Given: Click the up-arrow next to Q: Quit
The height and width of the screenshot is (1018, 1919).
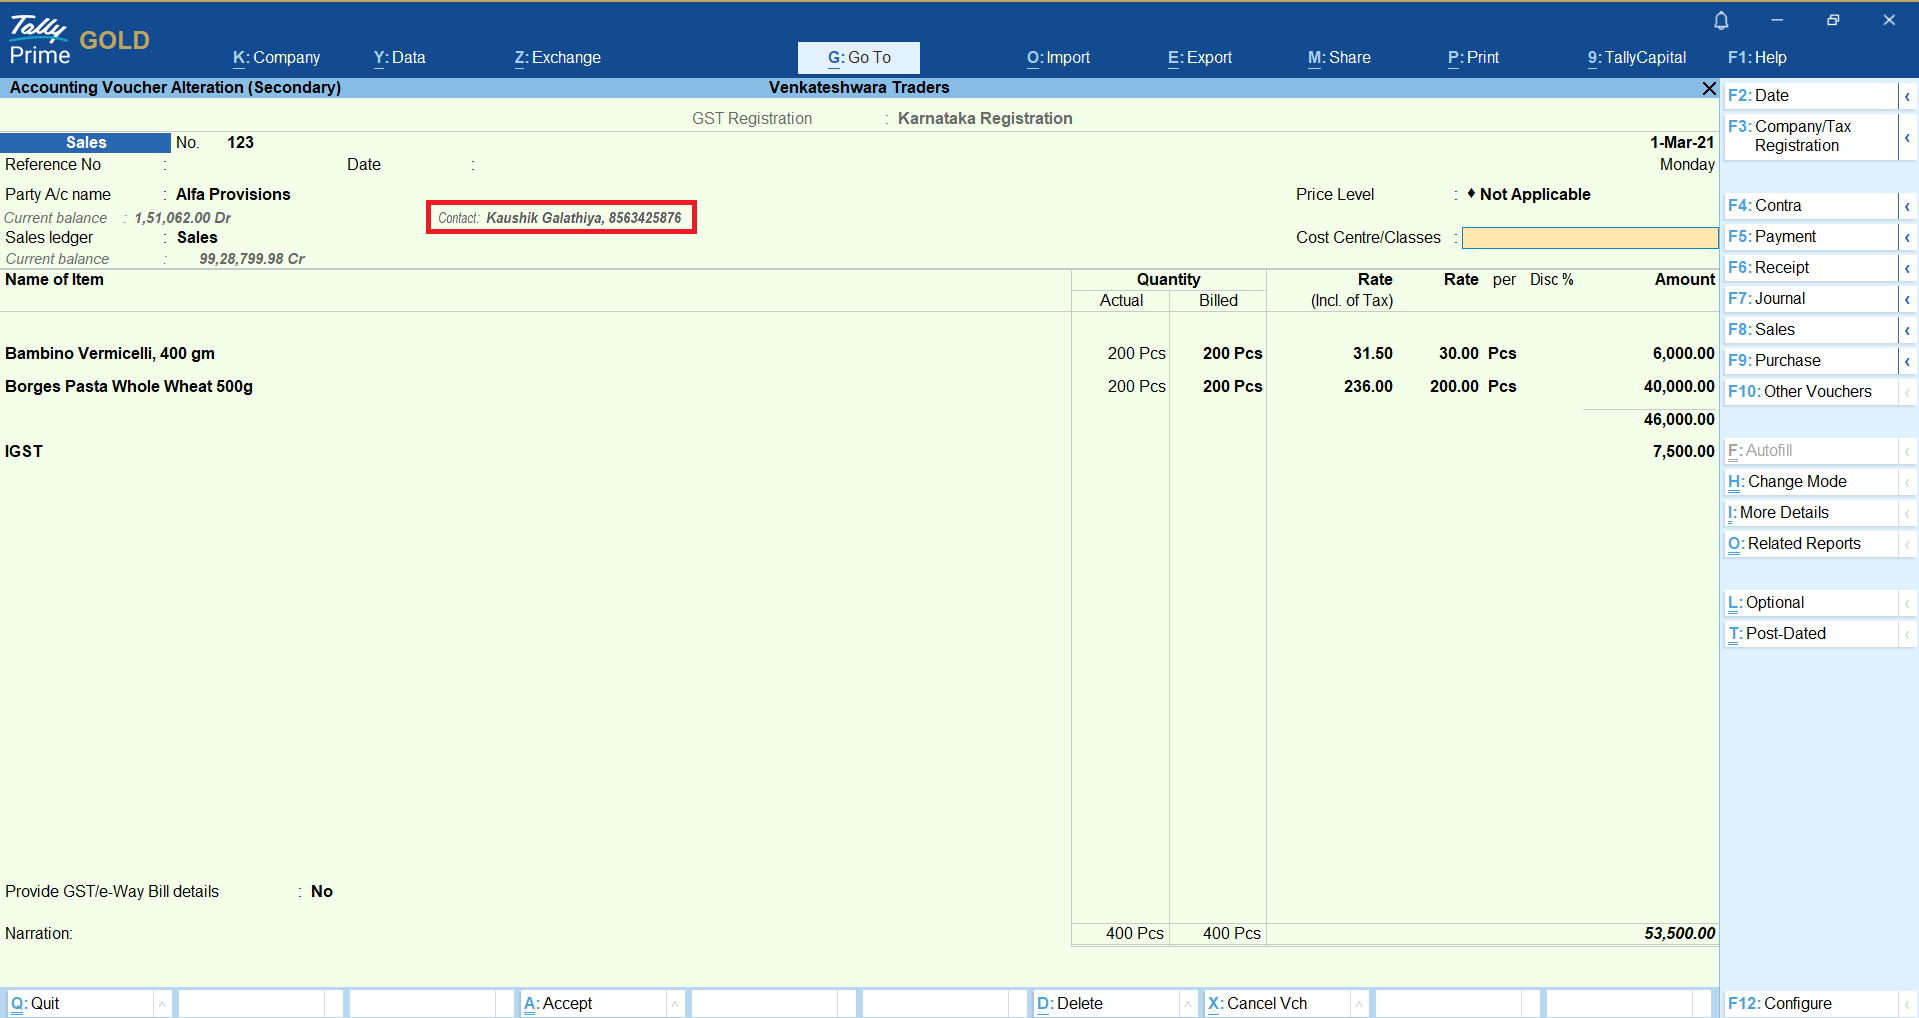Looking at the screenshot, I should pyautogui.click(x=162, y=1004).
